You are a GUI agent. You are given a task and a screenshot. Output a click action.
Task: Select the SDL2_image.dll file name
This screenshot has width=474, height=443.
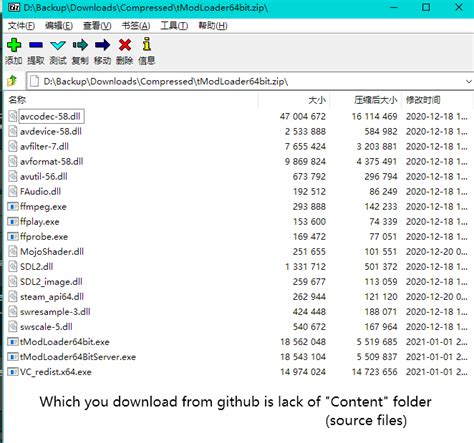point(51,282)
